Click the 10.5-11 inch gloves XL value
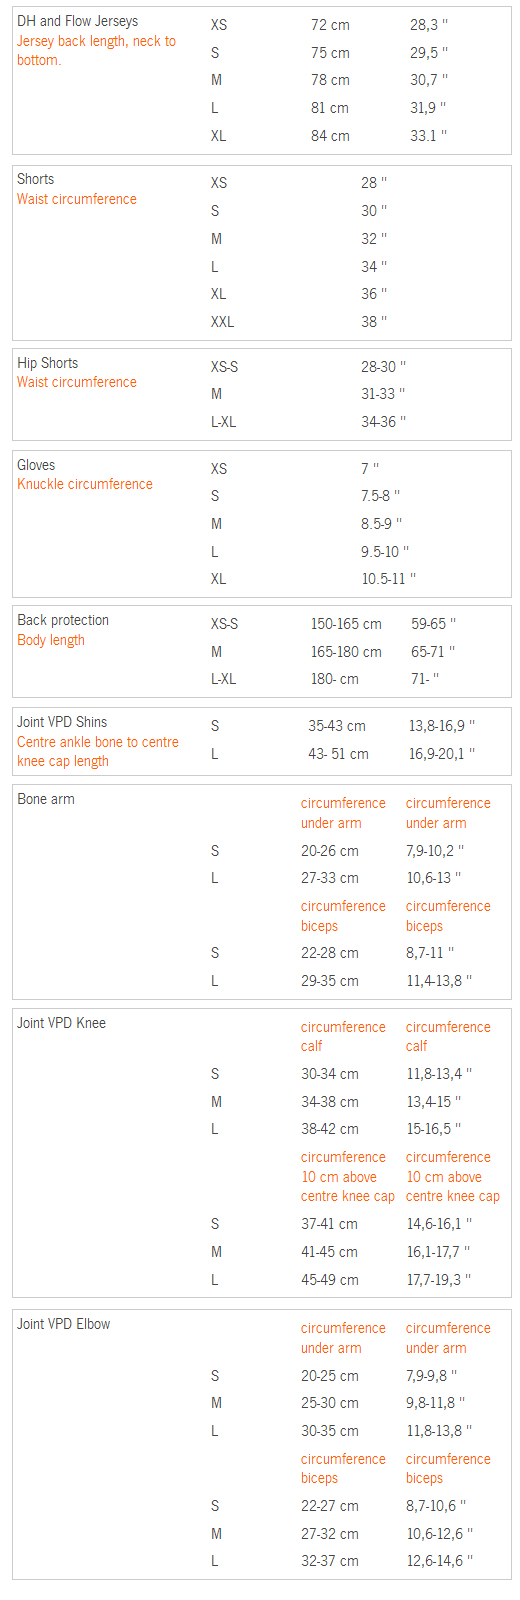 (x=388, y=579)
